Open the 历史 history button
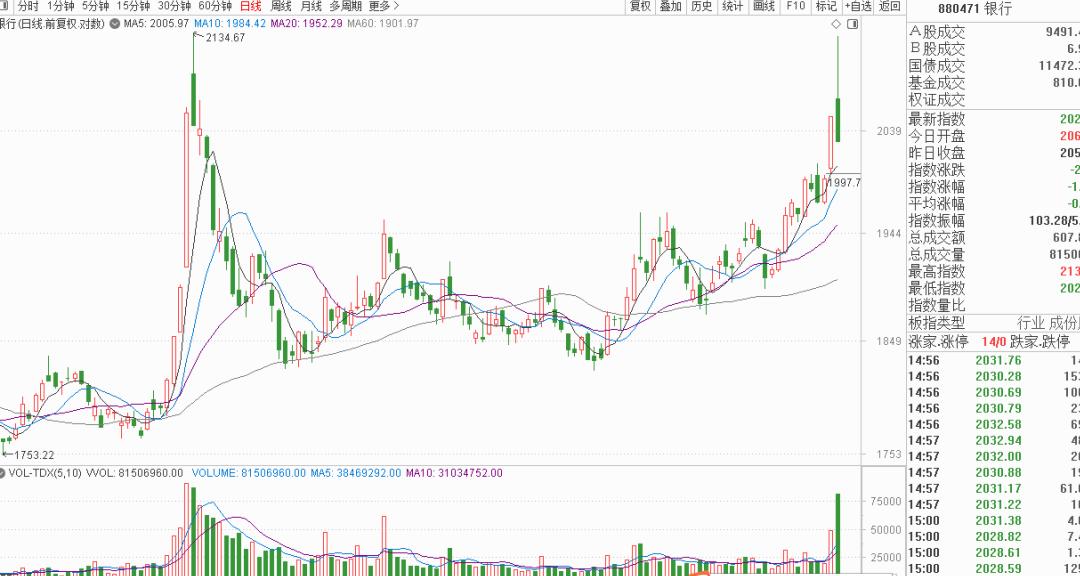This screenshot has width=1080, height=576. pyautogui.click(x=701, y=6)
